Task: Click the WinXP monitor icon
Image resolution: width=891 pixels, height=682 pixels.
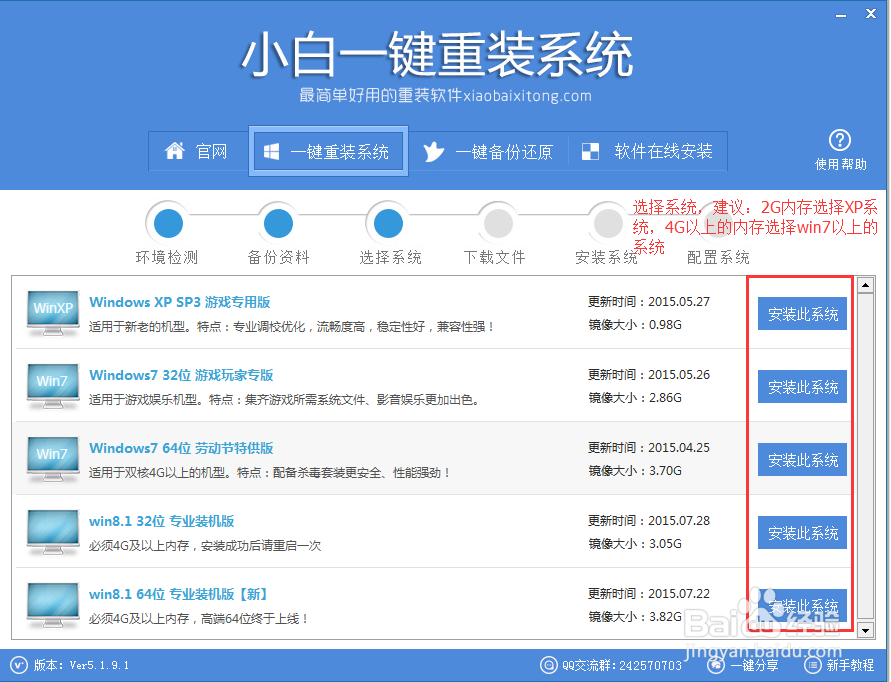Action: tap(53, 313)
